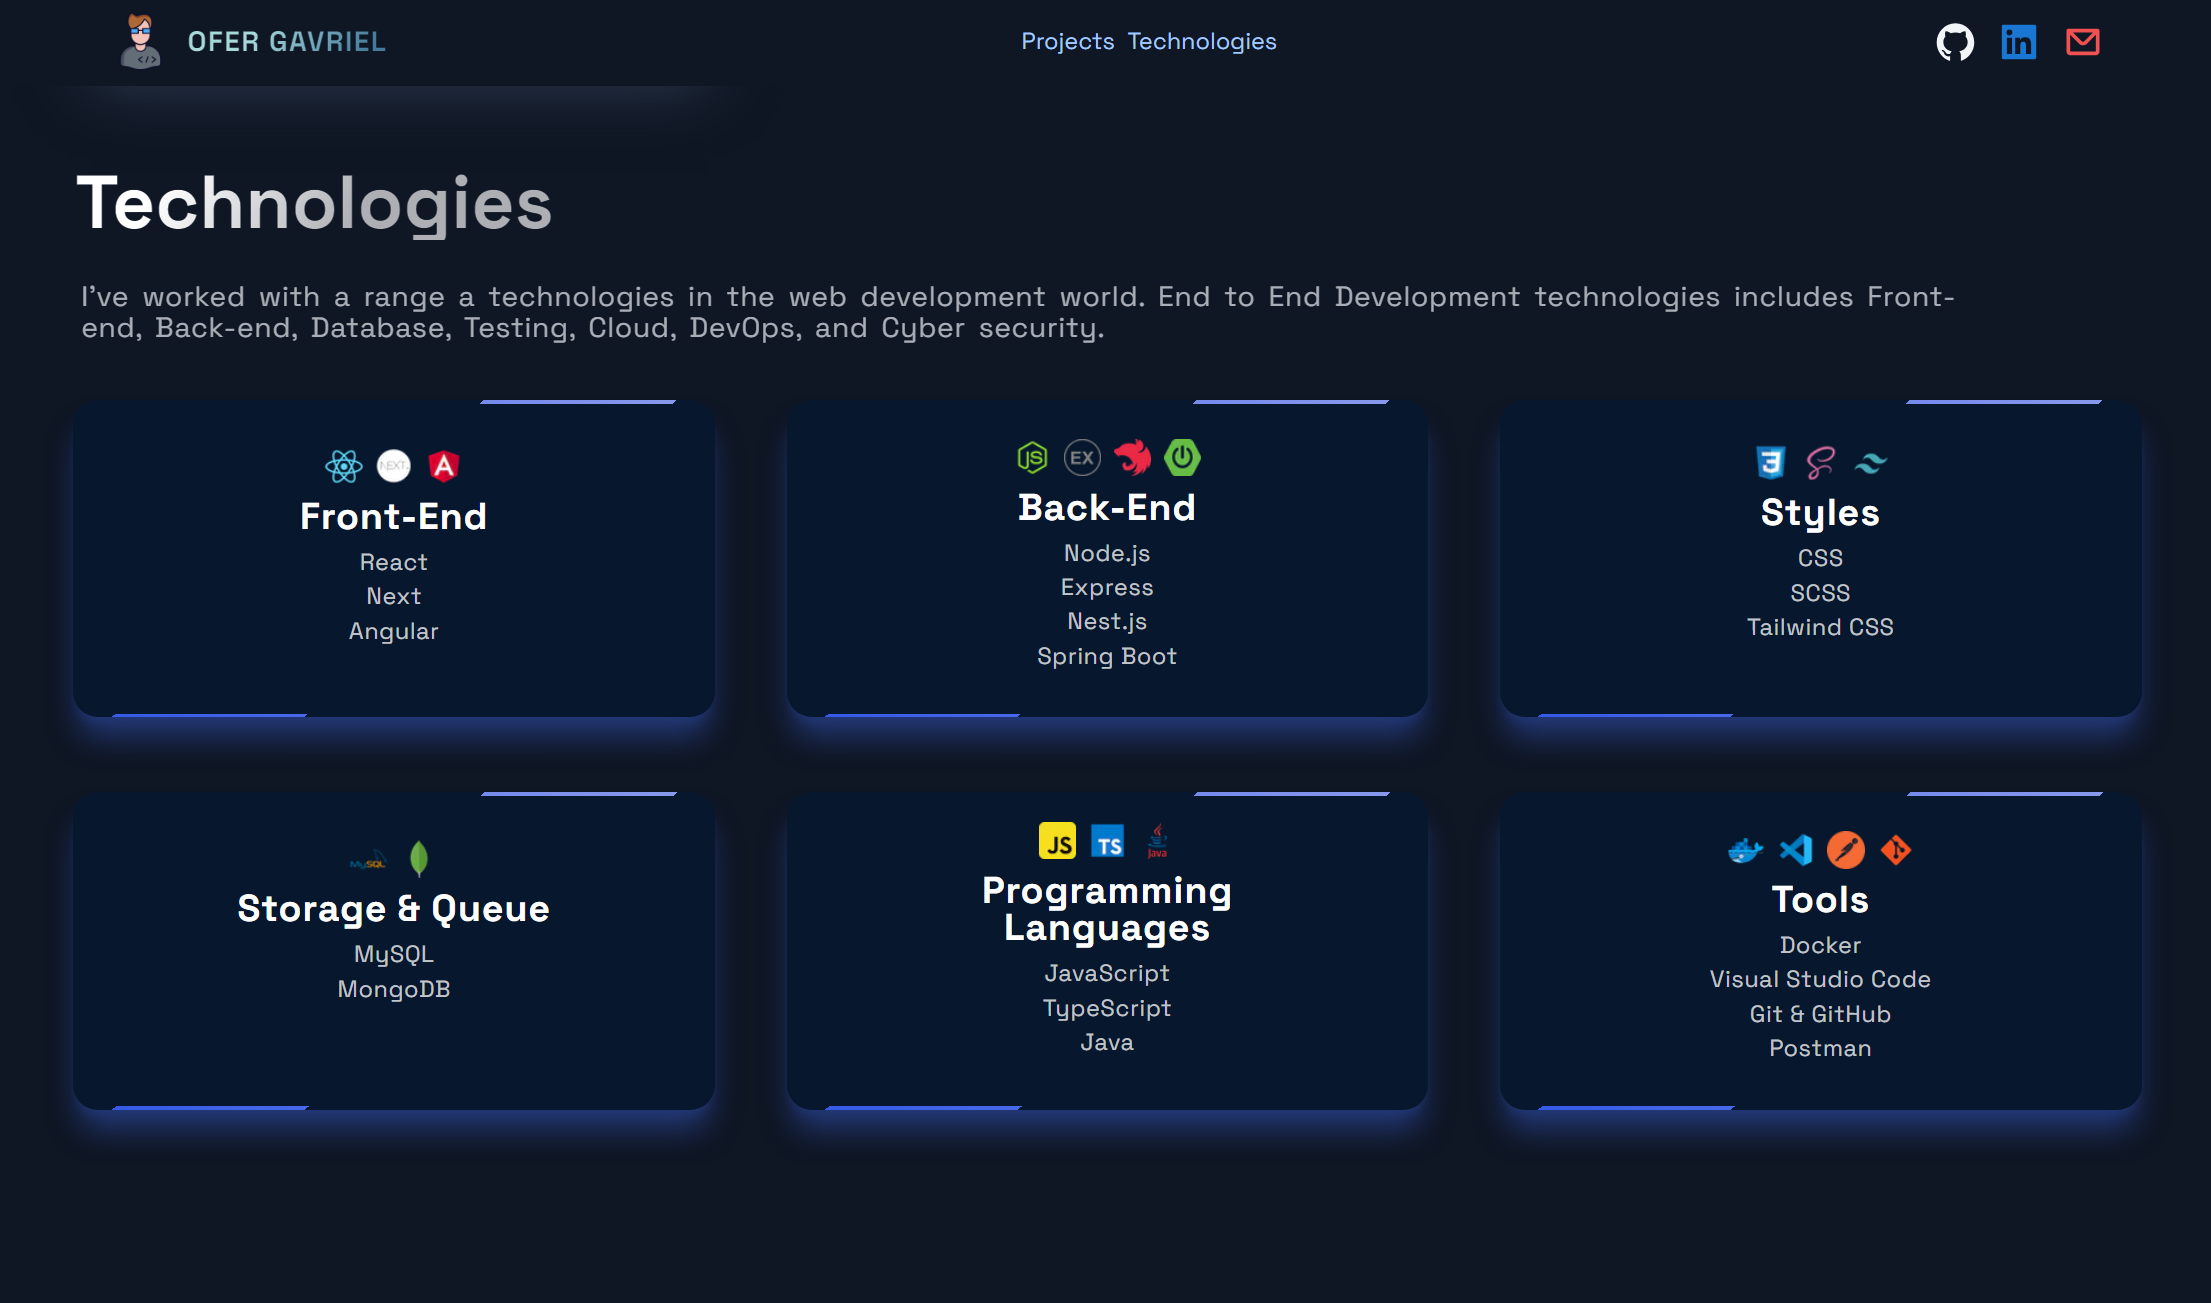Click the Visual Studio Code icon

click(x=1796, y=850)
